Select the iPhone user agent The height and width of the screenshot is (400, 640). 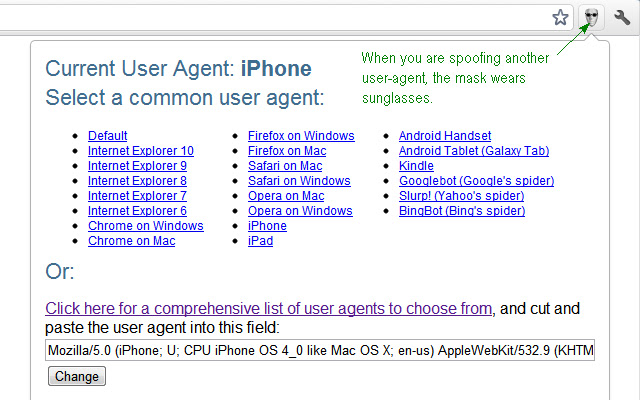tap(267, 226)
